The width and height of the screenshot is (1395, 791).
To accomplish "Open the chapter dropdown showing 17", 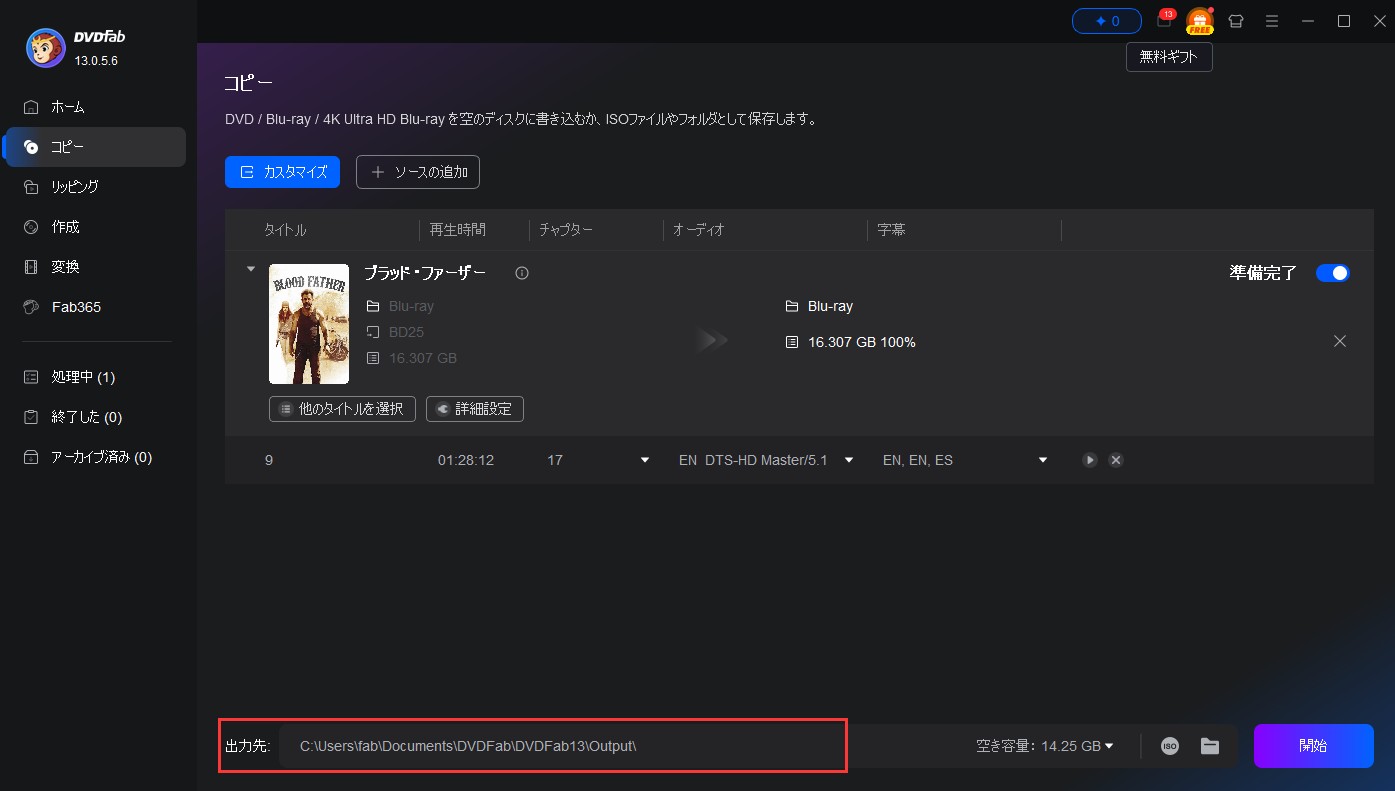I will (645, 460).
